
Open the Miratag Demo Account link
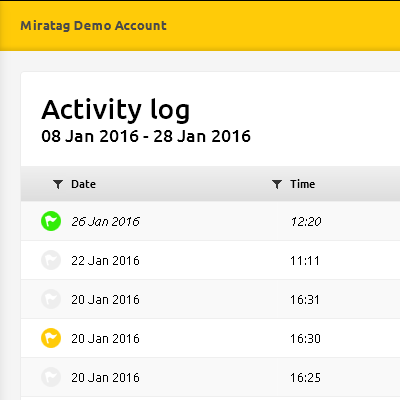[x=93, y=26]
